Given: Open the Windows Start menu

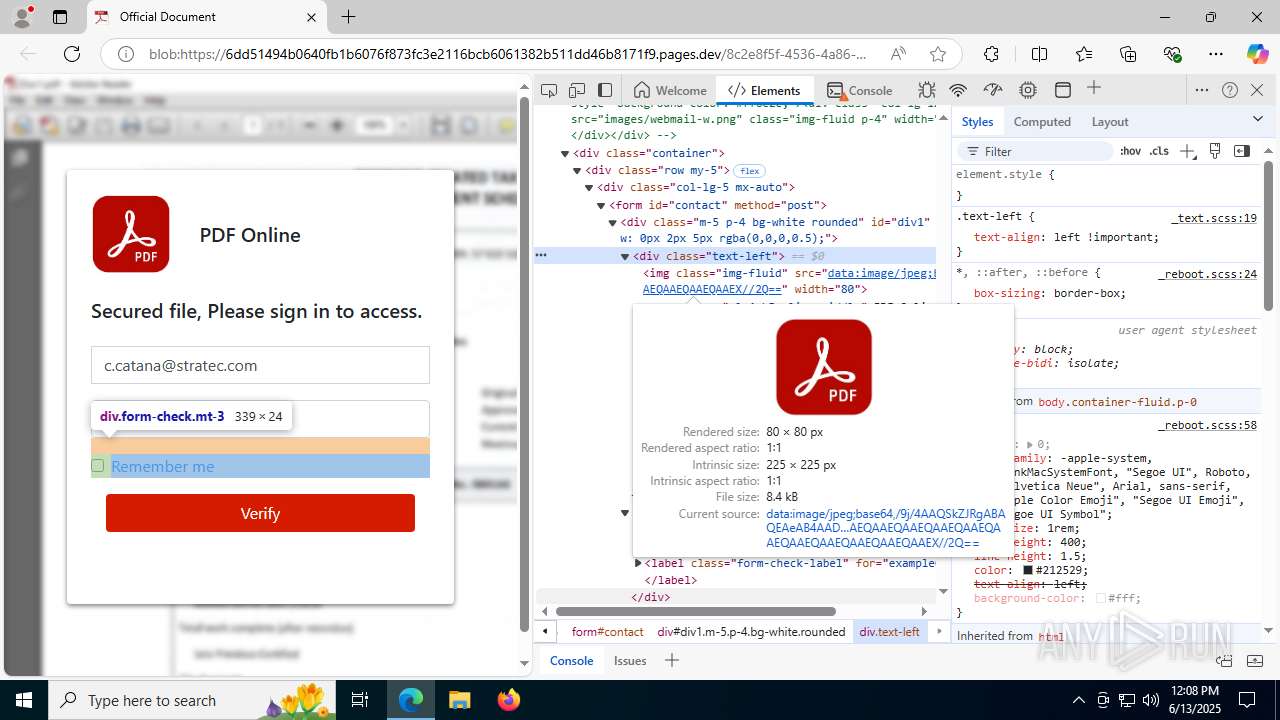Looking at the screenshot, I should [23, 700].
